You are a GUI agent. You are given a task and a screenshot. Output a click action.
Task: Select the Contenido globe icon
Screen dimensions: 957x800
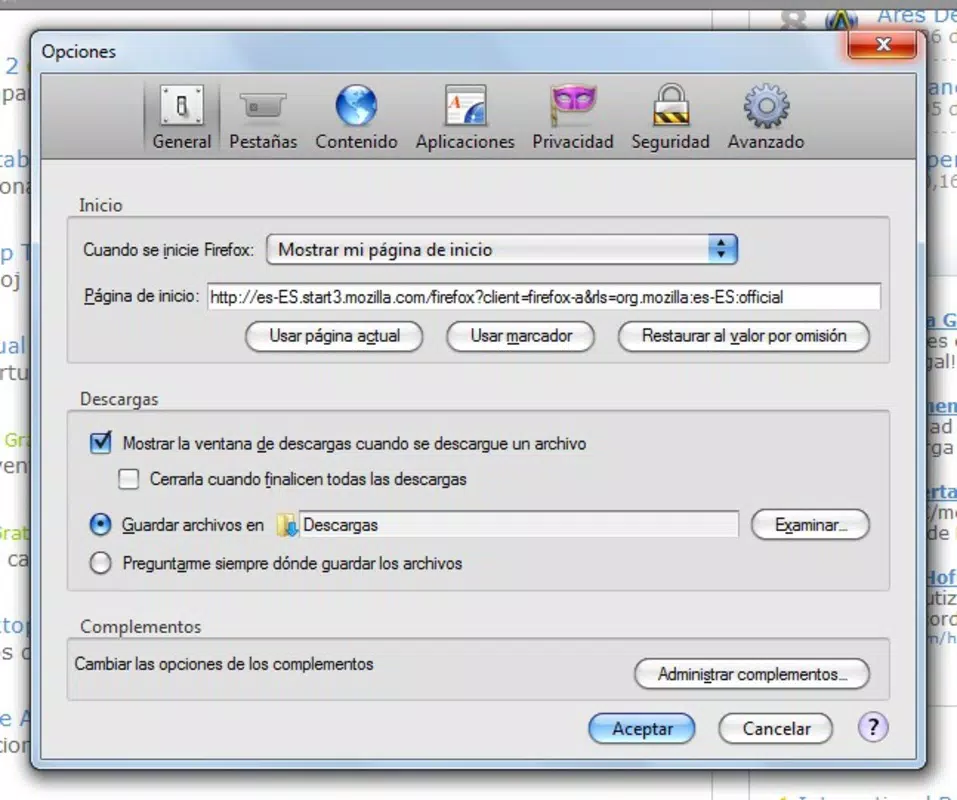point(356,105)
